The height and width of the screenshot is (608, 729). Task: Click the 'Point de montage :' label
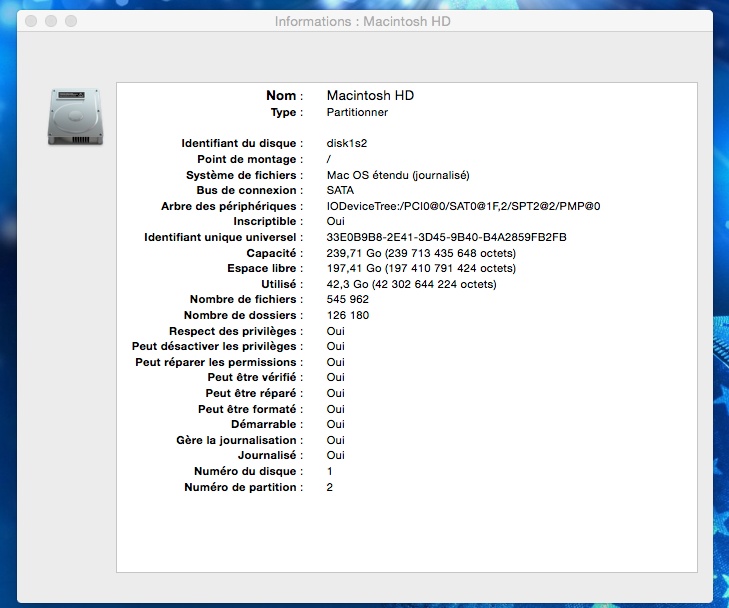point(250,159)
